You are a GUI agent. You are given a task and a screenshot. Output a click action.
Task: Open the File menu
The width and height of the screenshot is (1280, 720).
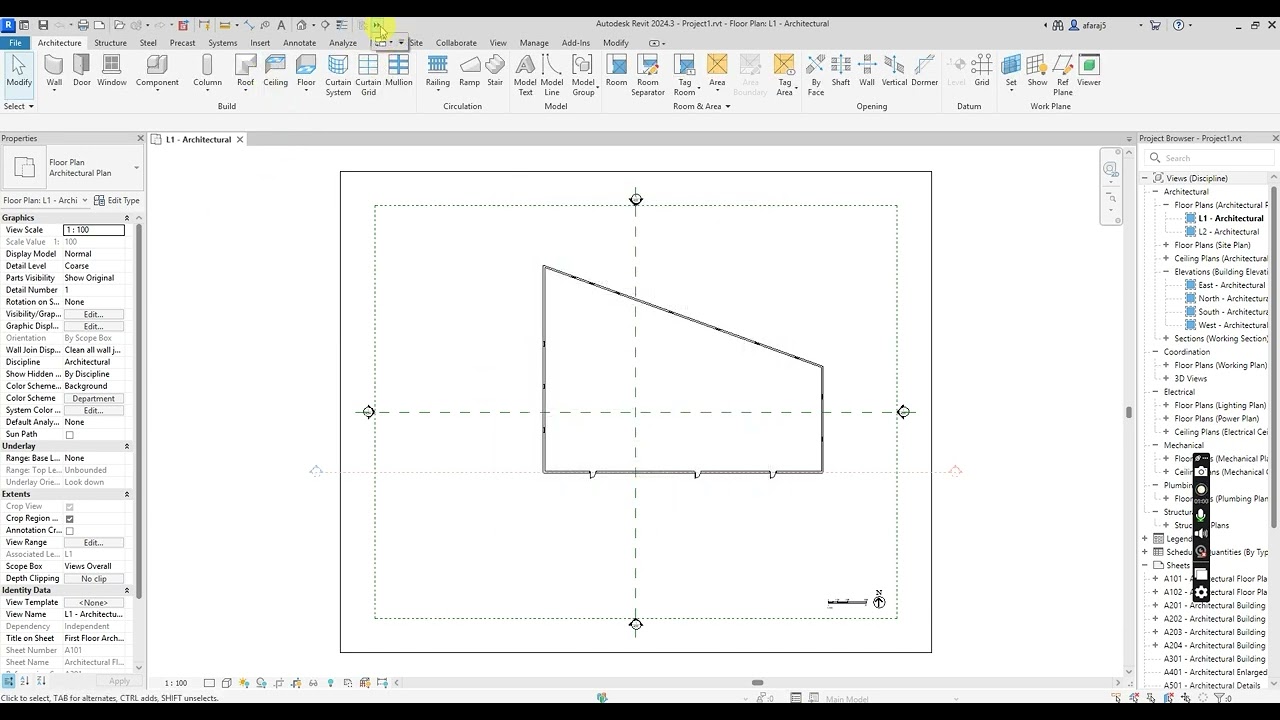[15, 43]
